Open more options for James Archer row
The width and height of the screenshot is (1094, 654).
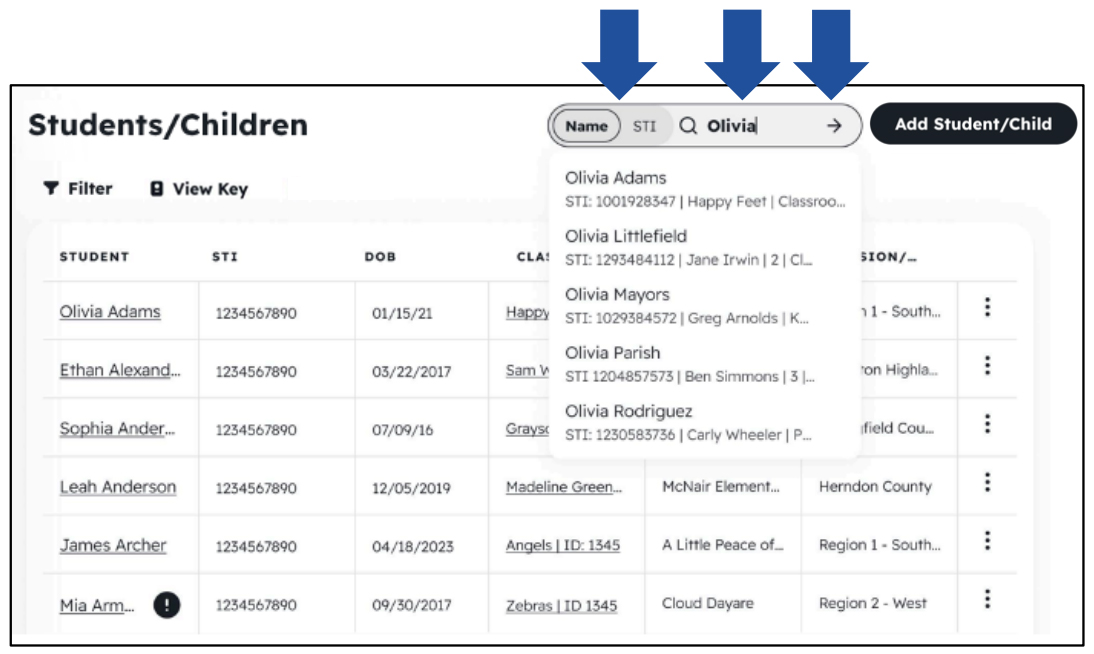click(987, 540)
